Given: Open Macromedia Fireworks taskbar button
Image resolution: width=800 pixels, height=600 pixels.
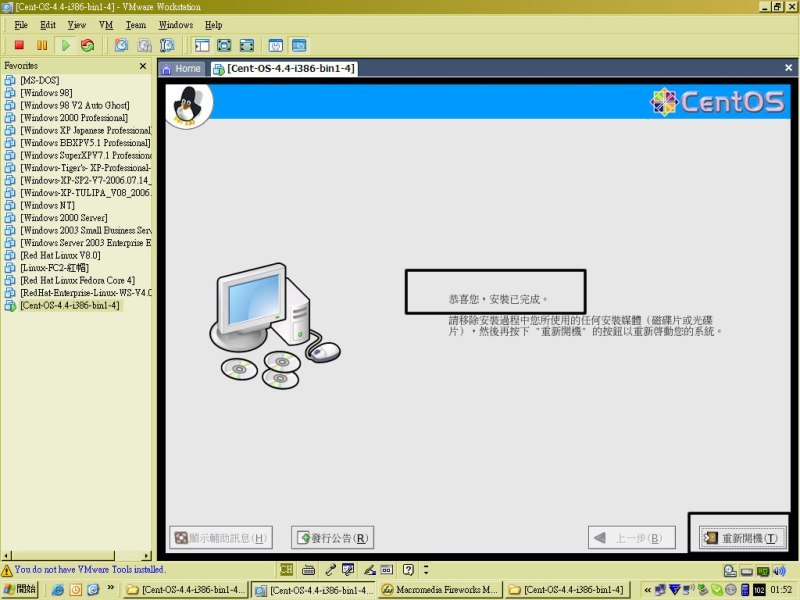Looking at the screenshot, I should (441, 589).
